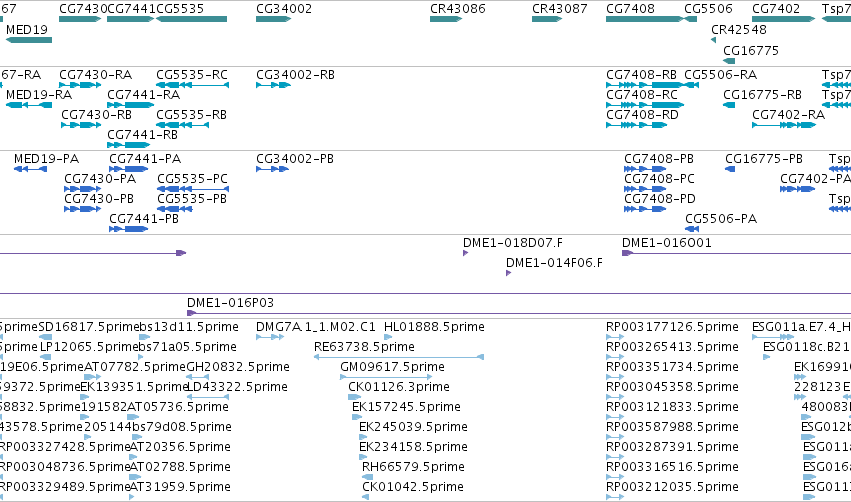Screen dimensions: 851x502
Task: Click the CR43086 gene glyph
Action: 446,19
